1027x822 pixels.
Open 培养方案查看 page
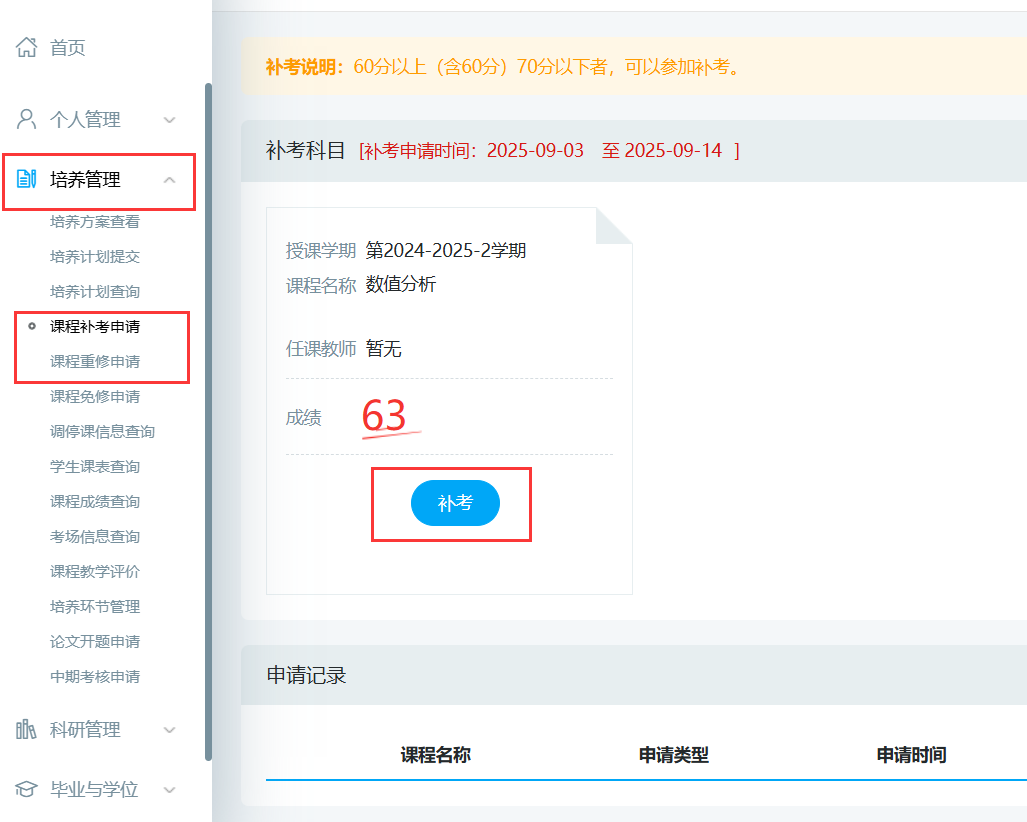(x=95, y=222)
